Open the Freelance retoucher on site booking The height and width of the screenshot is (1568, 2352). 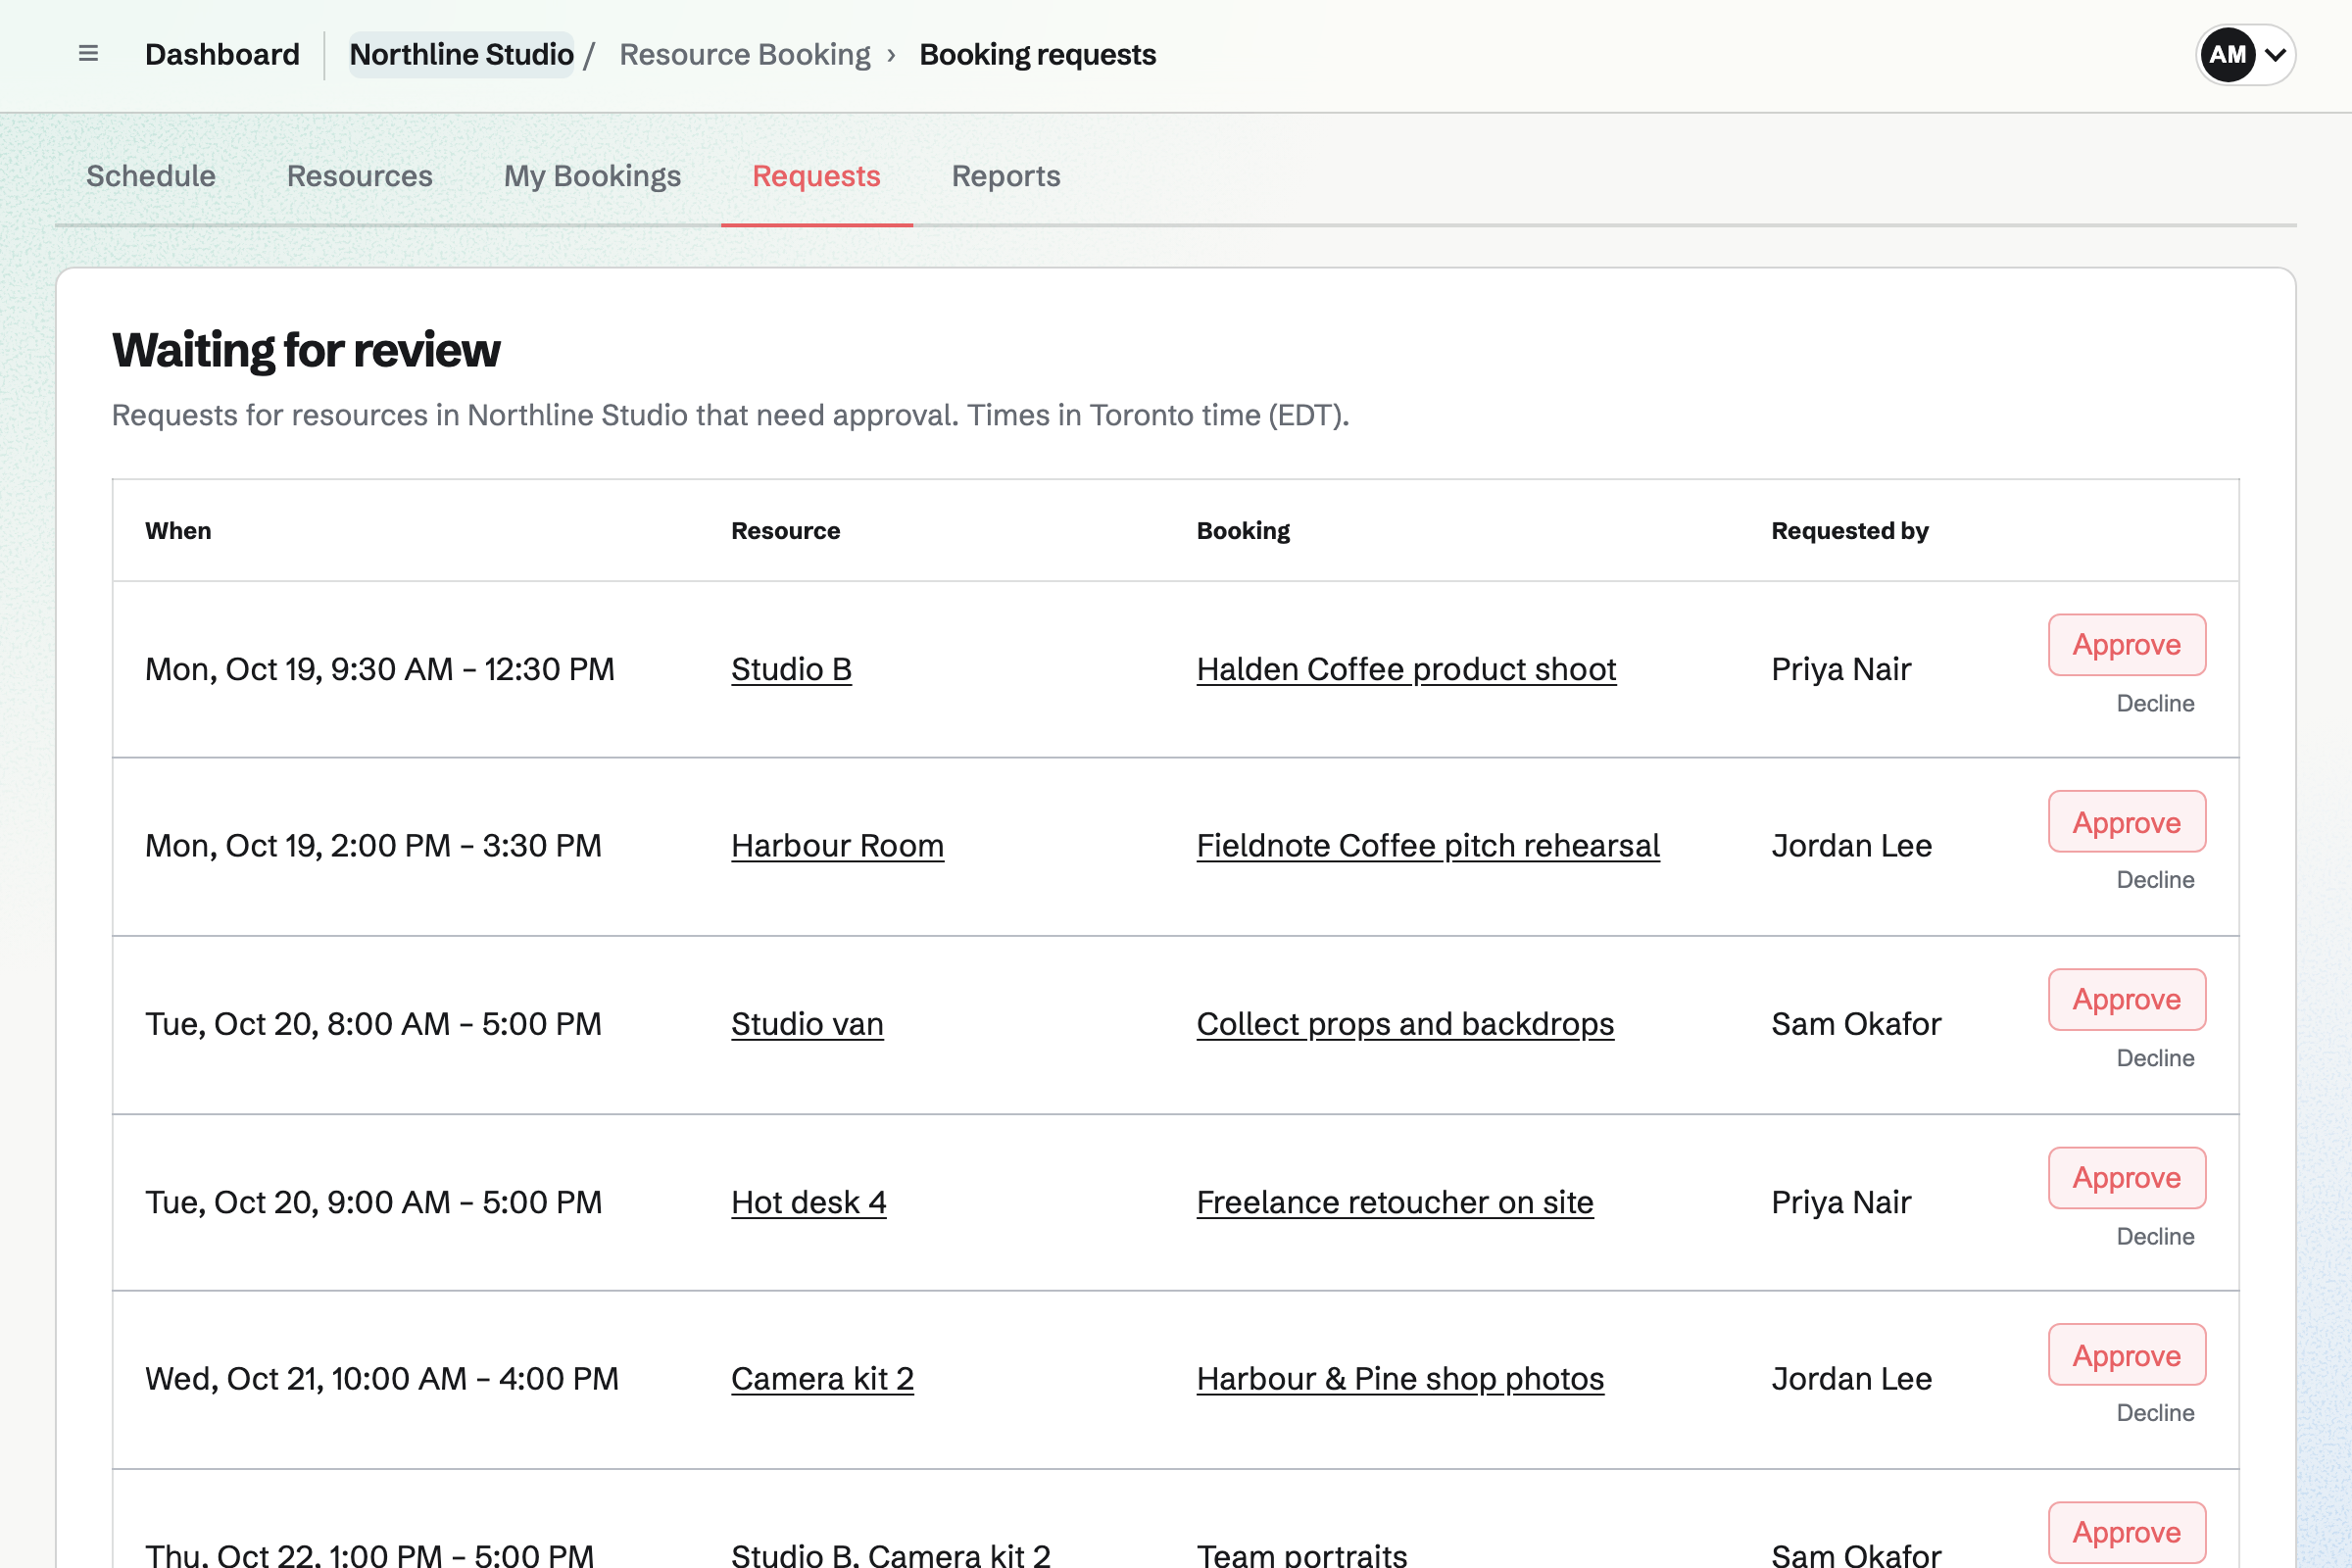click(1395, 1202)
